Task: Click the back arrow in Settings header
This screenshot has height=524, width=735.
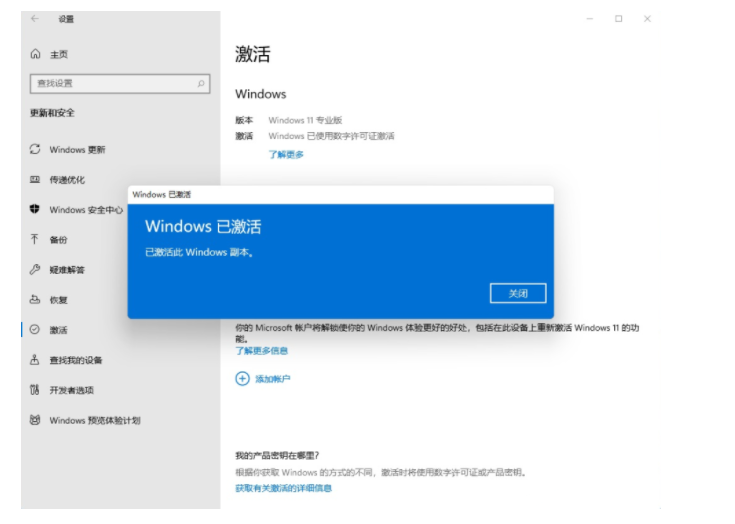Action: 35,19
